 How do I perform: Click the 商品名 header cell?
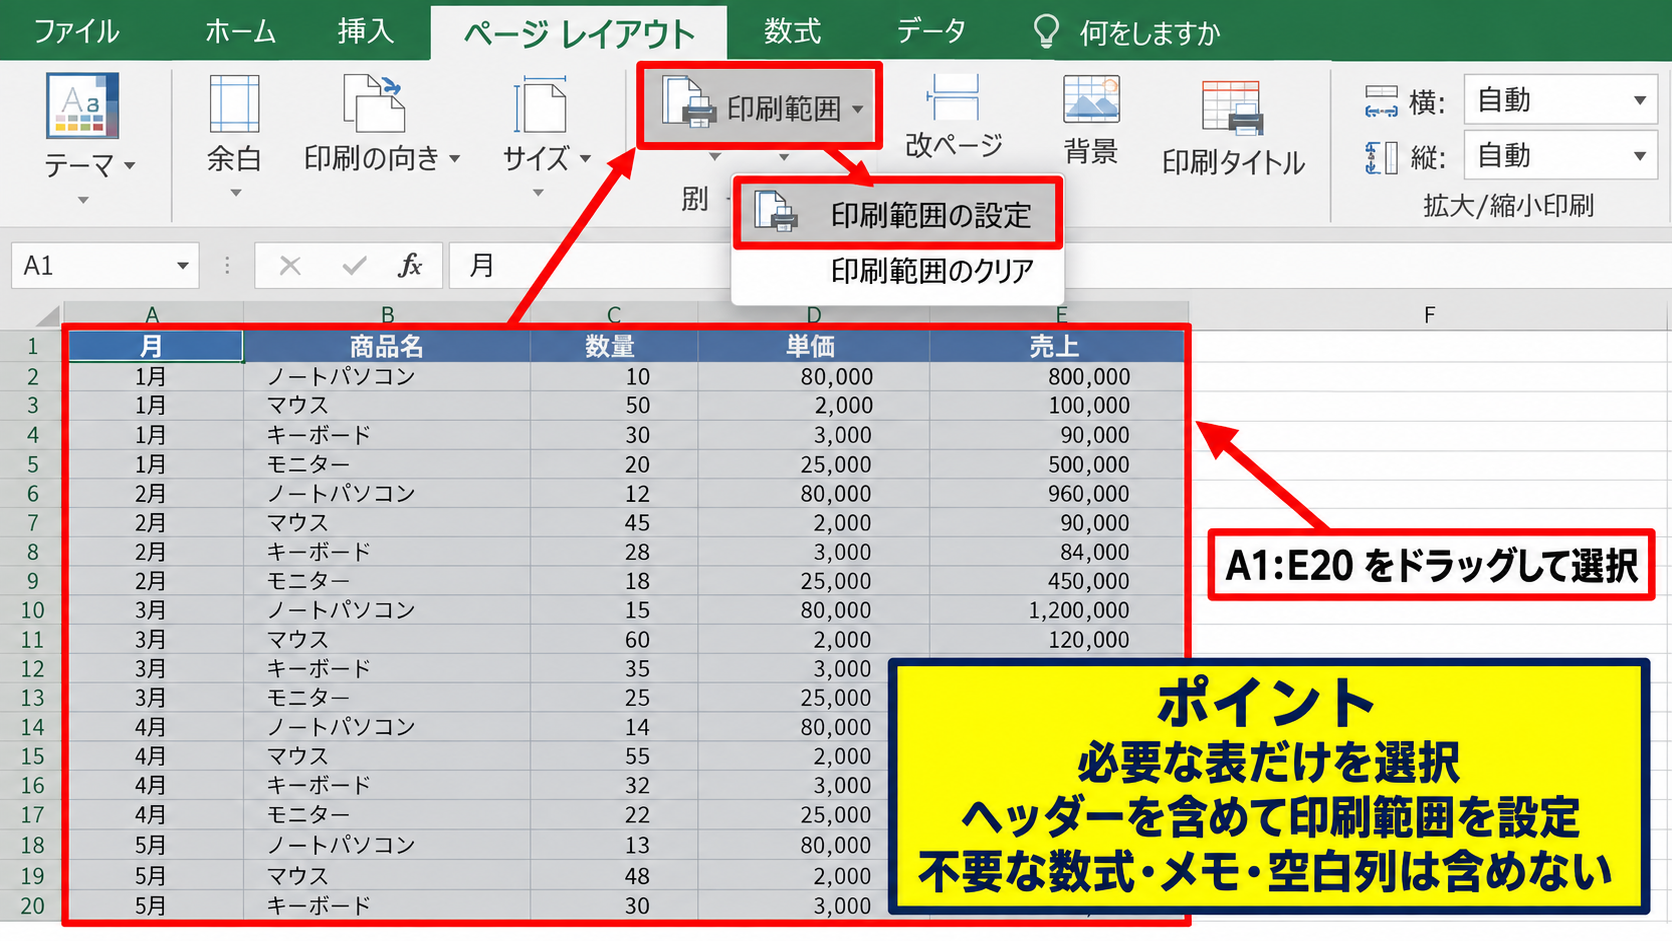[387, 346]
